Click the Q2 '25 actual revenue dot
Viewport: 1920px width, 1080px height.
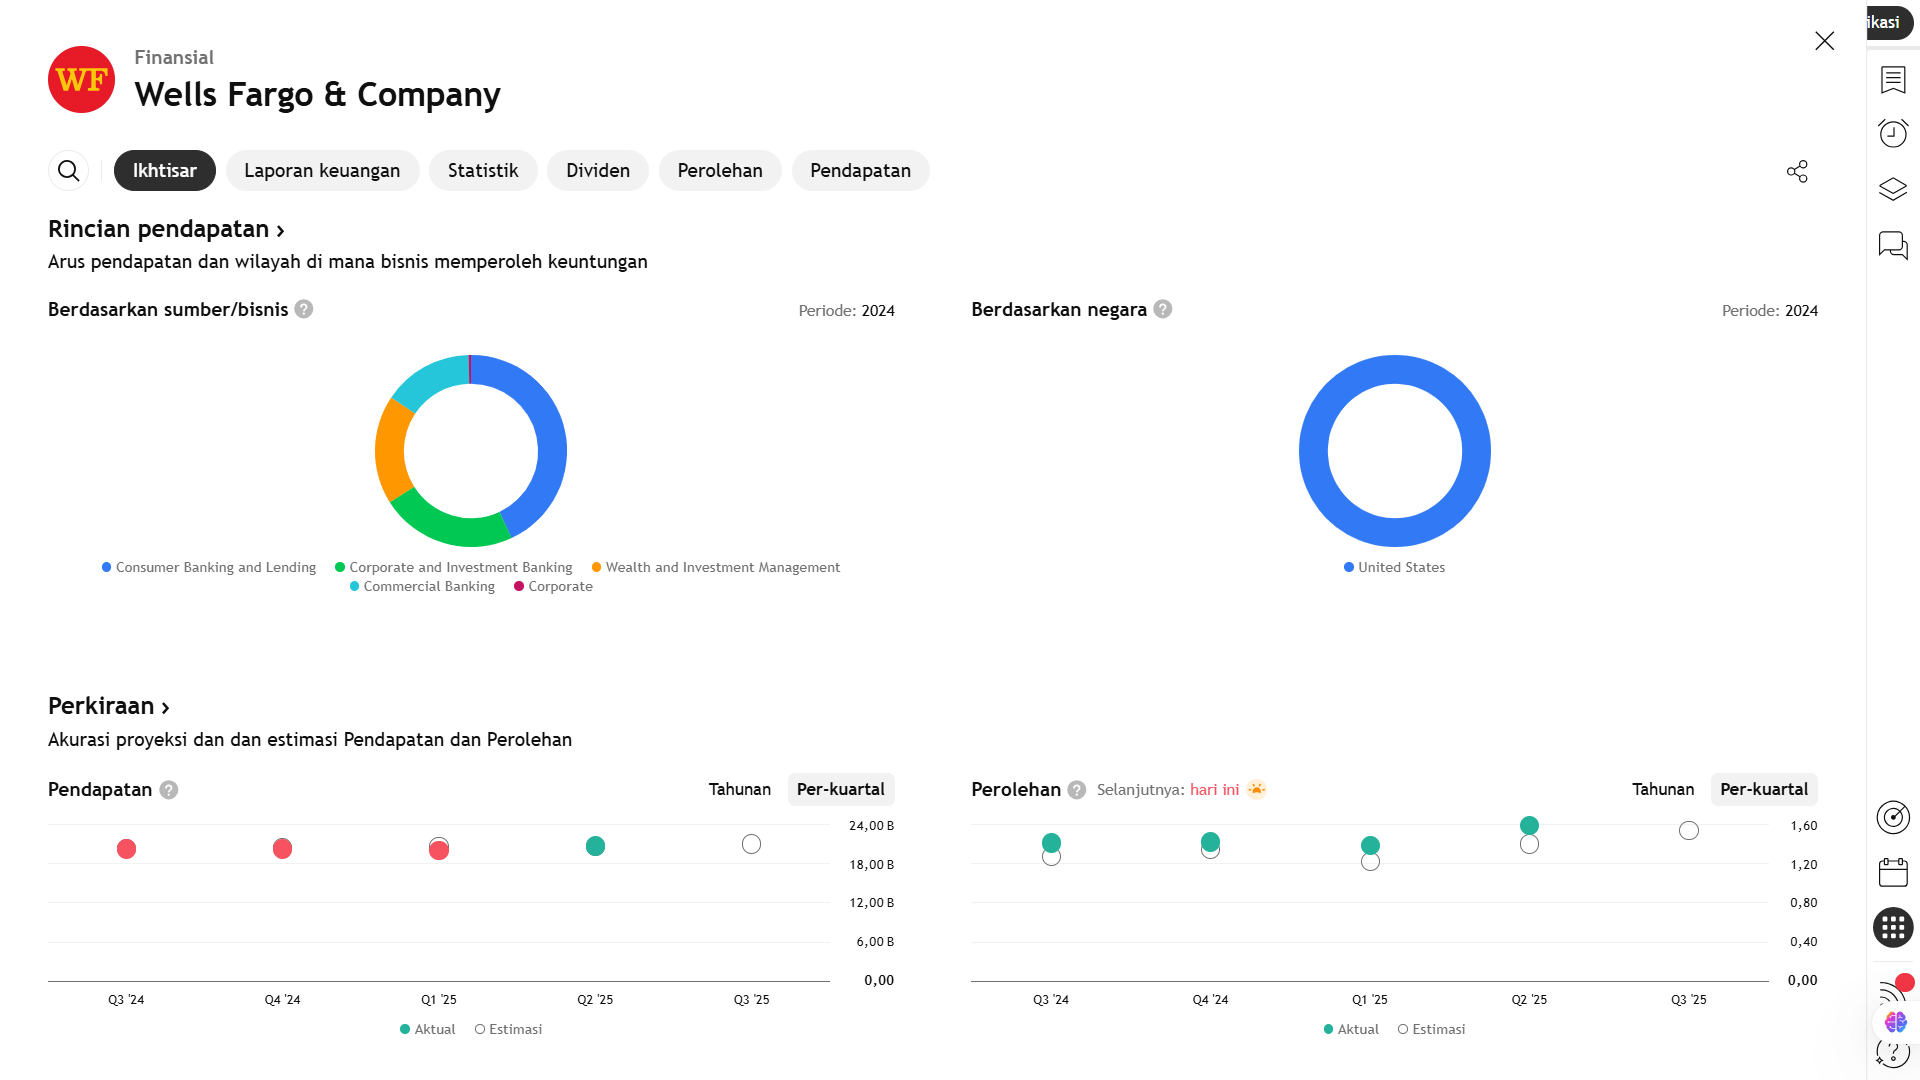pyautogui.click(x=595, y=846)
